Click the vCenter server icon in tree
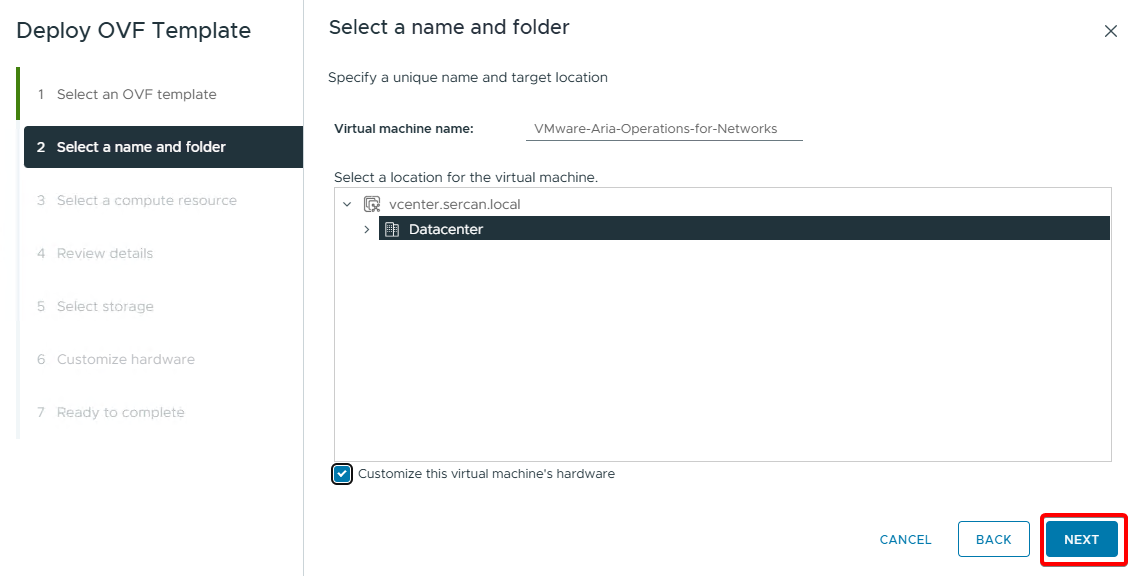The height and width of the screenshot is (576, 1139). click(372, 204)
